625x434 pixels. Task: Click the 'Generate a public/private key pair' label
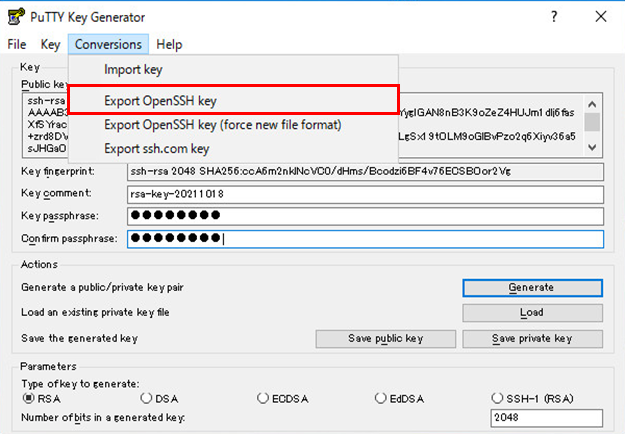(x=102, y=287)
